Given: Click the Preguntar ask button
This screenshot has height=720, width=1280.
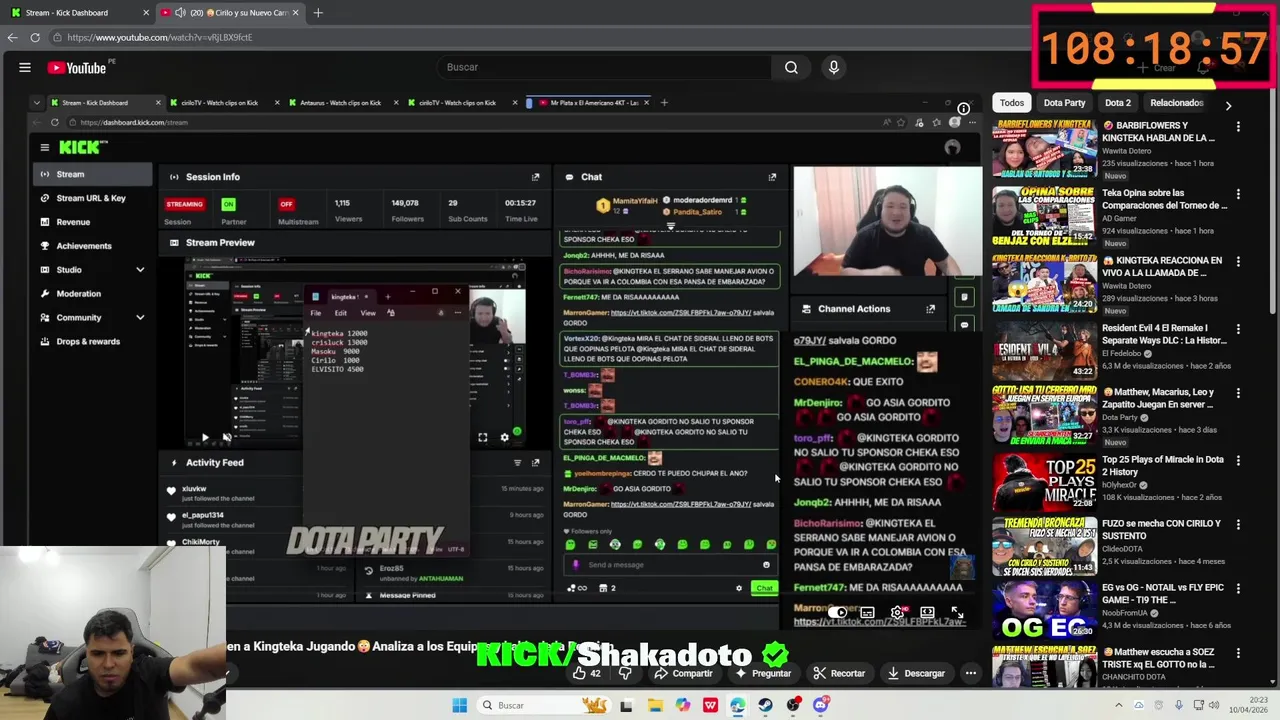Looking at the screenshot, I should click(x=762, y=673).
